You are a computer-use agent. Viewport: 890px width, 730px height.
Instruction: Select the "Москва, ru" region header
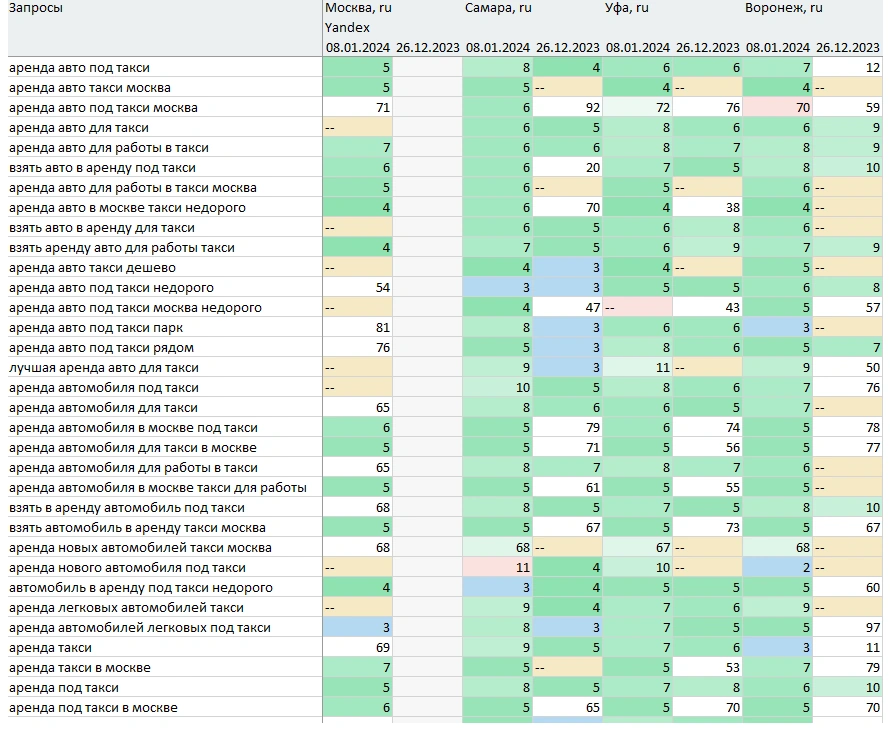tap(358, 8)
